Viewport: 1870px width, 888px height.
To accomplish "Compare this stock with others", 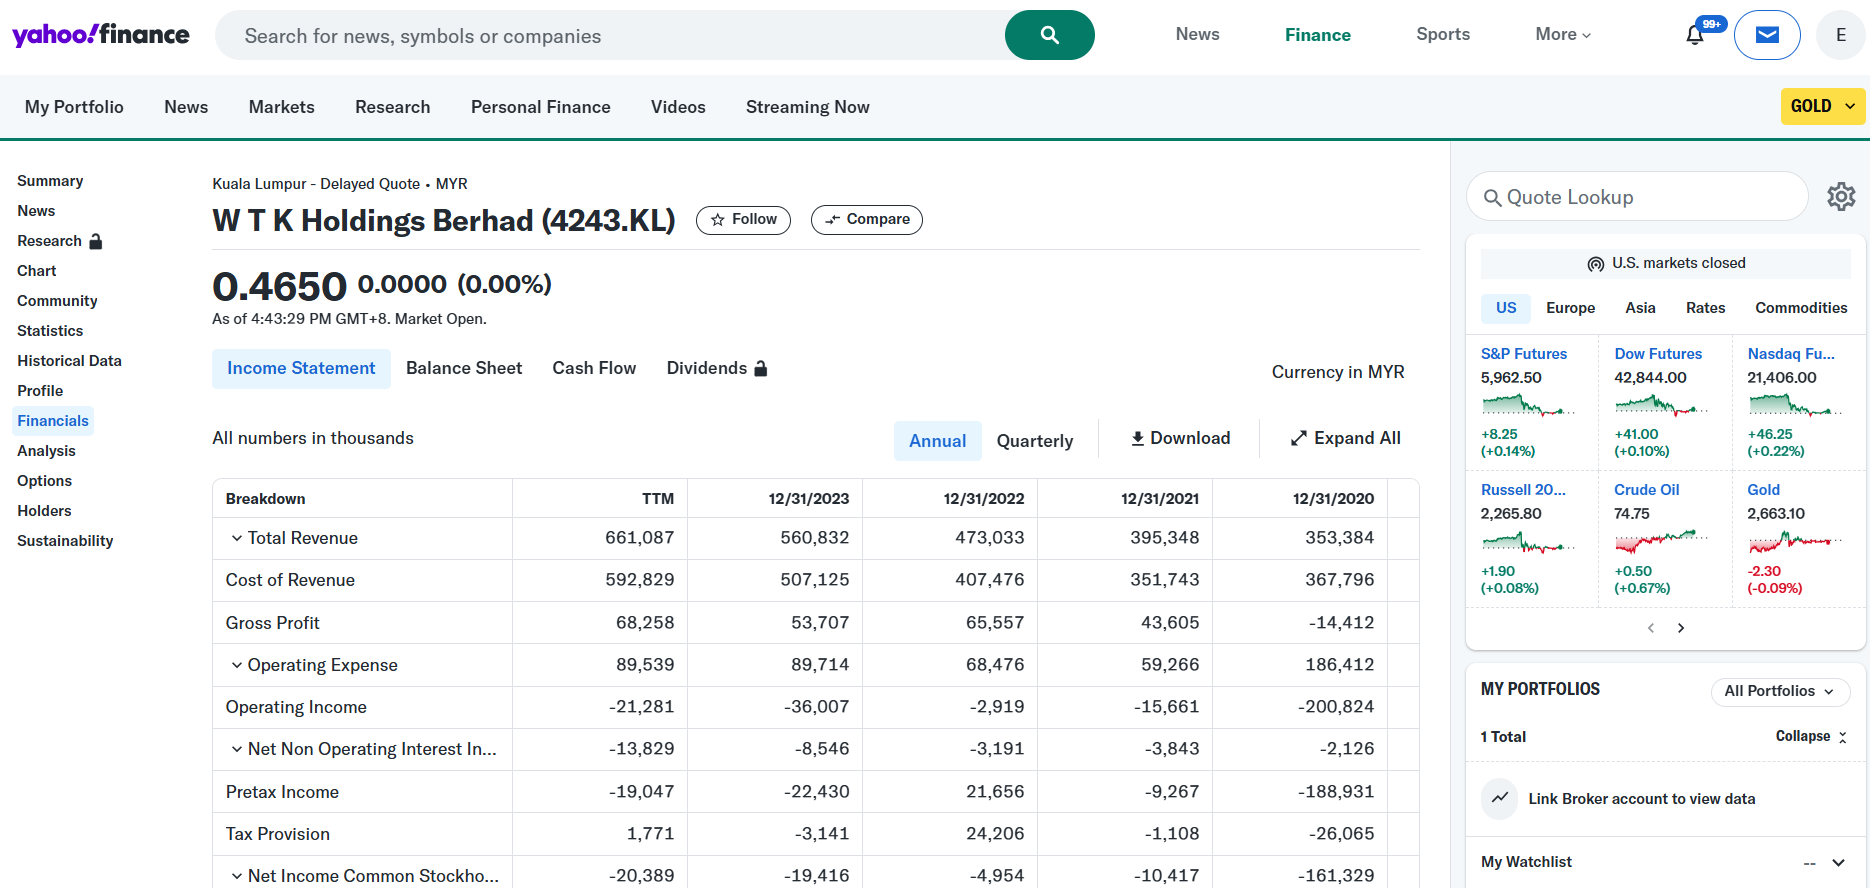I will [x=867, y=220].
